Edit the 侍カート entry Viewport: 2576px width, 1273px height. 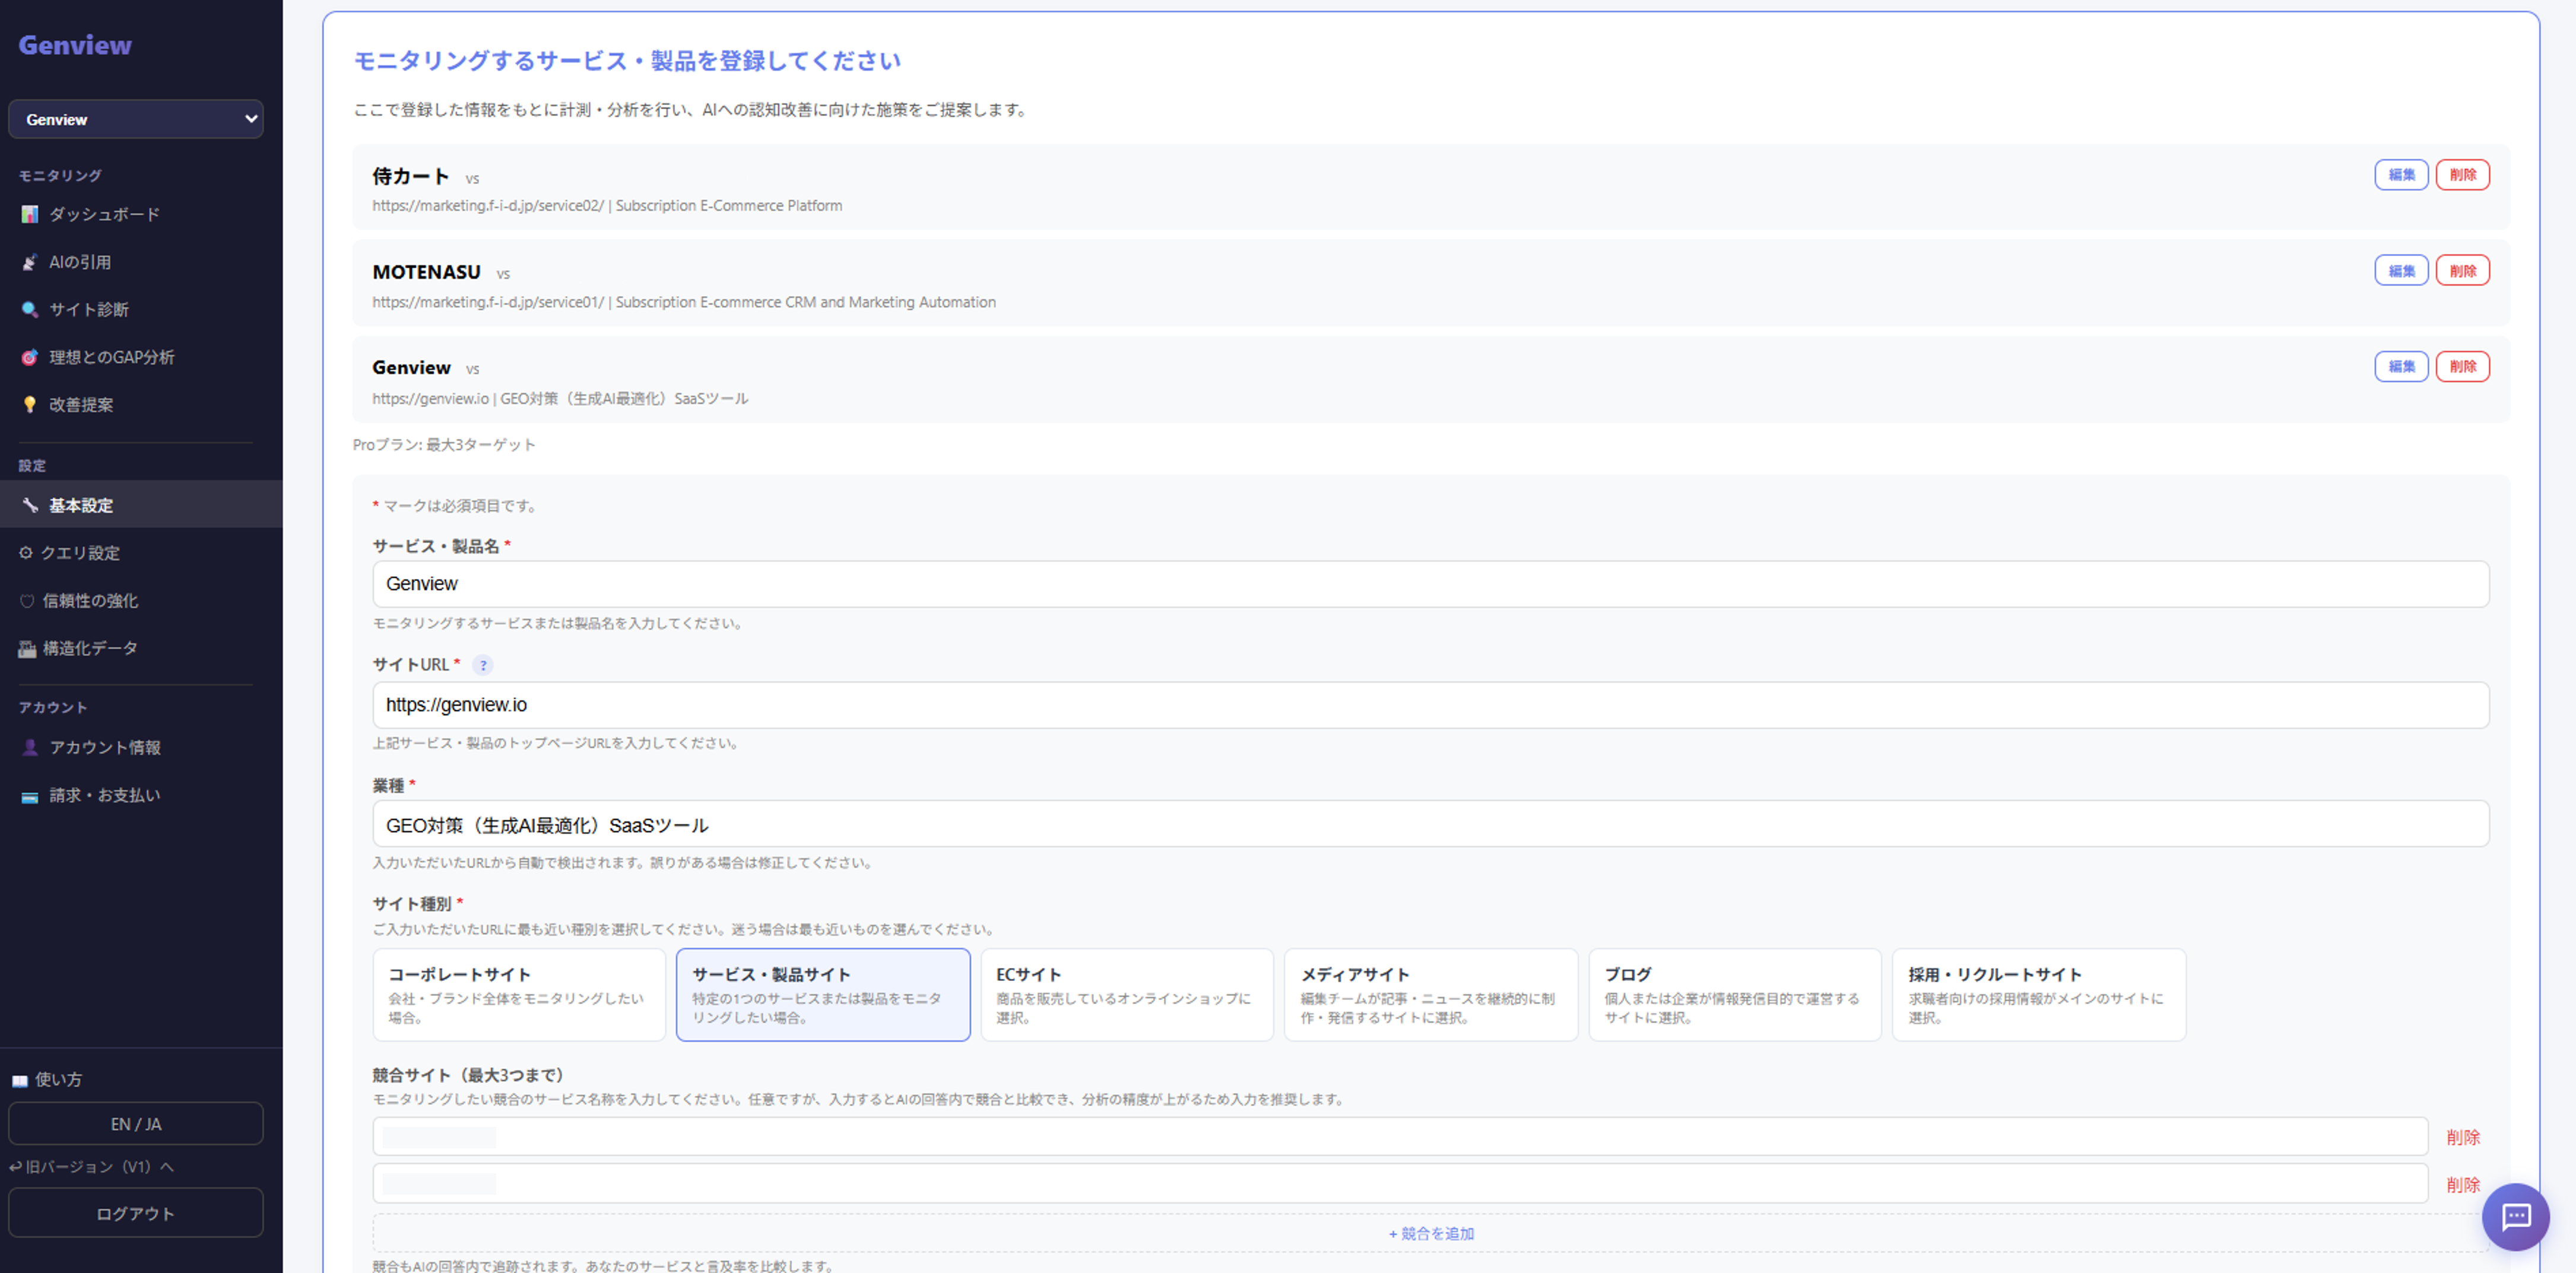pos(2401,175)
